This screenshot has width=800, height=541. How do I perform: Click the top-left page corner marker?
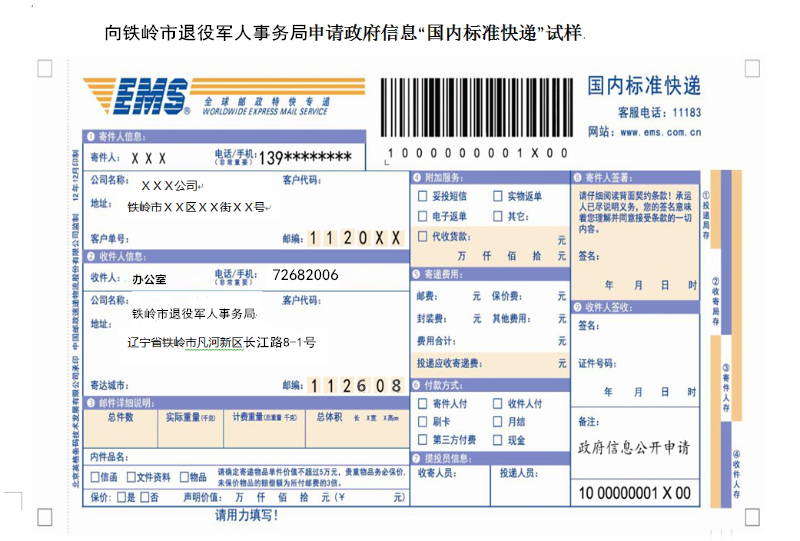click(x=44, y=68)
